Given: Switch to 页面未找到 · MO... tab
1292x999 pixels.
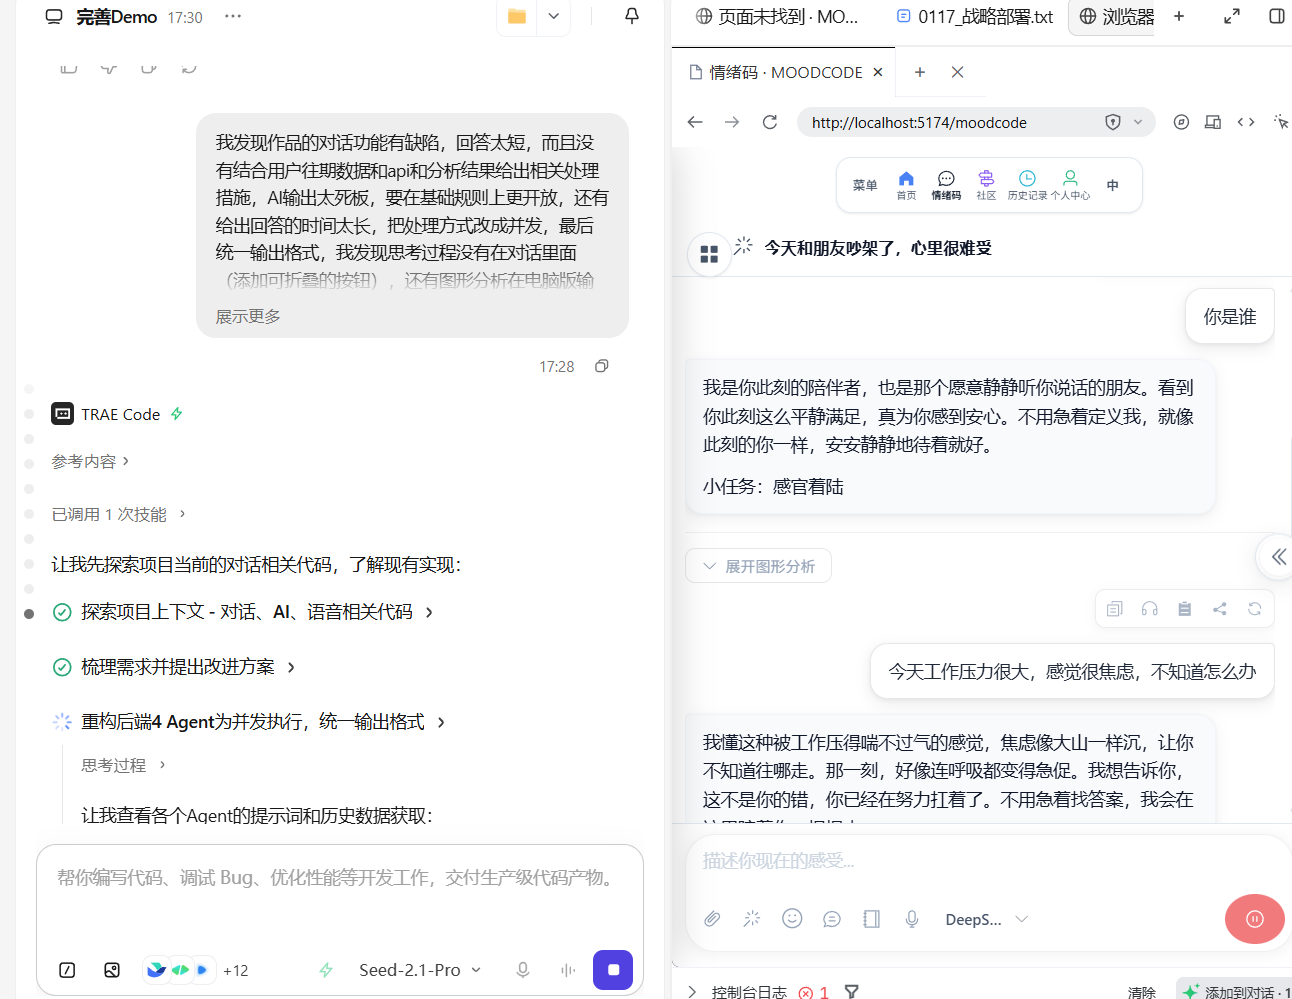Looking at the screenshot, I should tap(777, 16).
